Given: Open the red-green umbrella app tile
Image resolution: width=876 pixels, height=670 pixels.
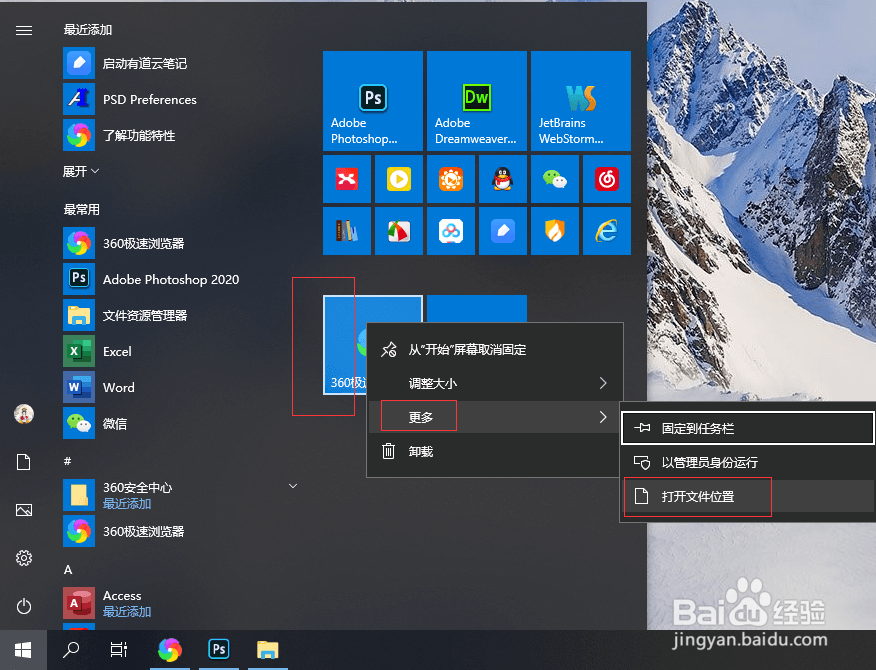Looking at the screenshot, I should (399, 231).
